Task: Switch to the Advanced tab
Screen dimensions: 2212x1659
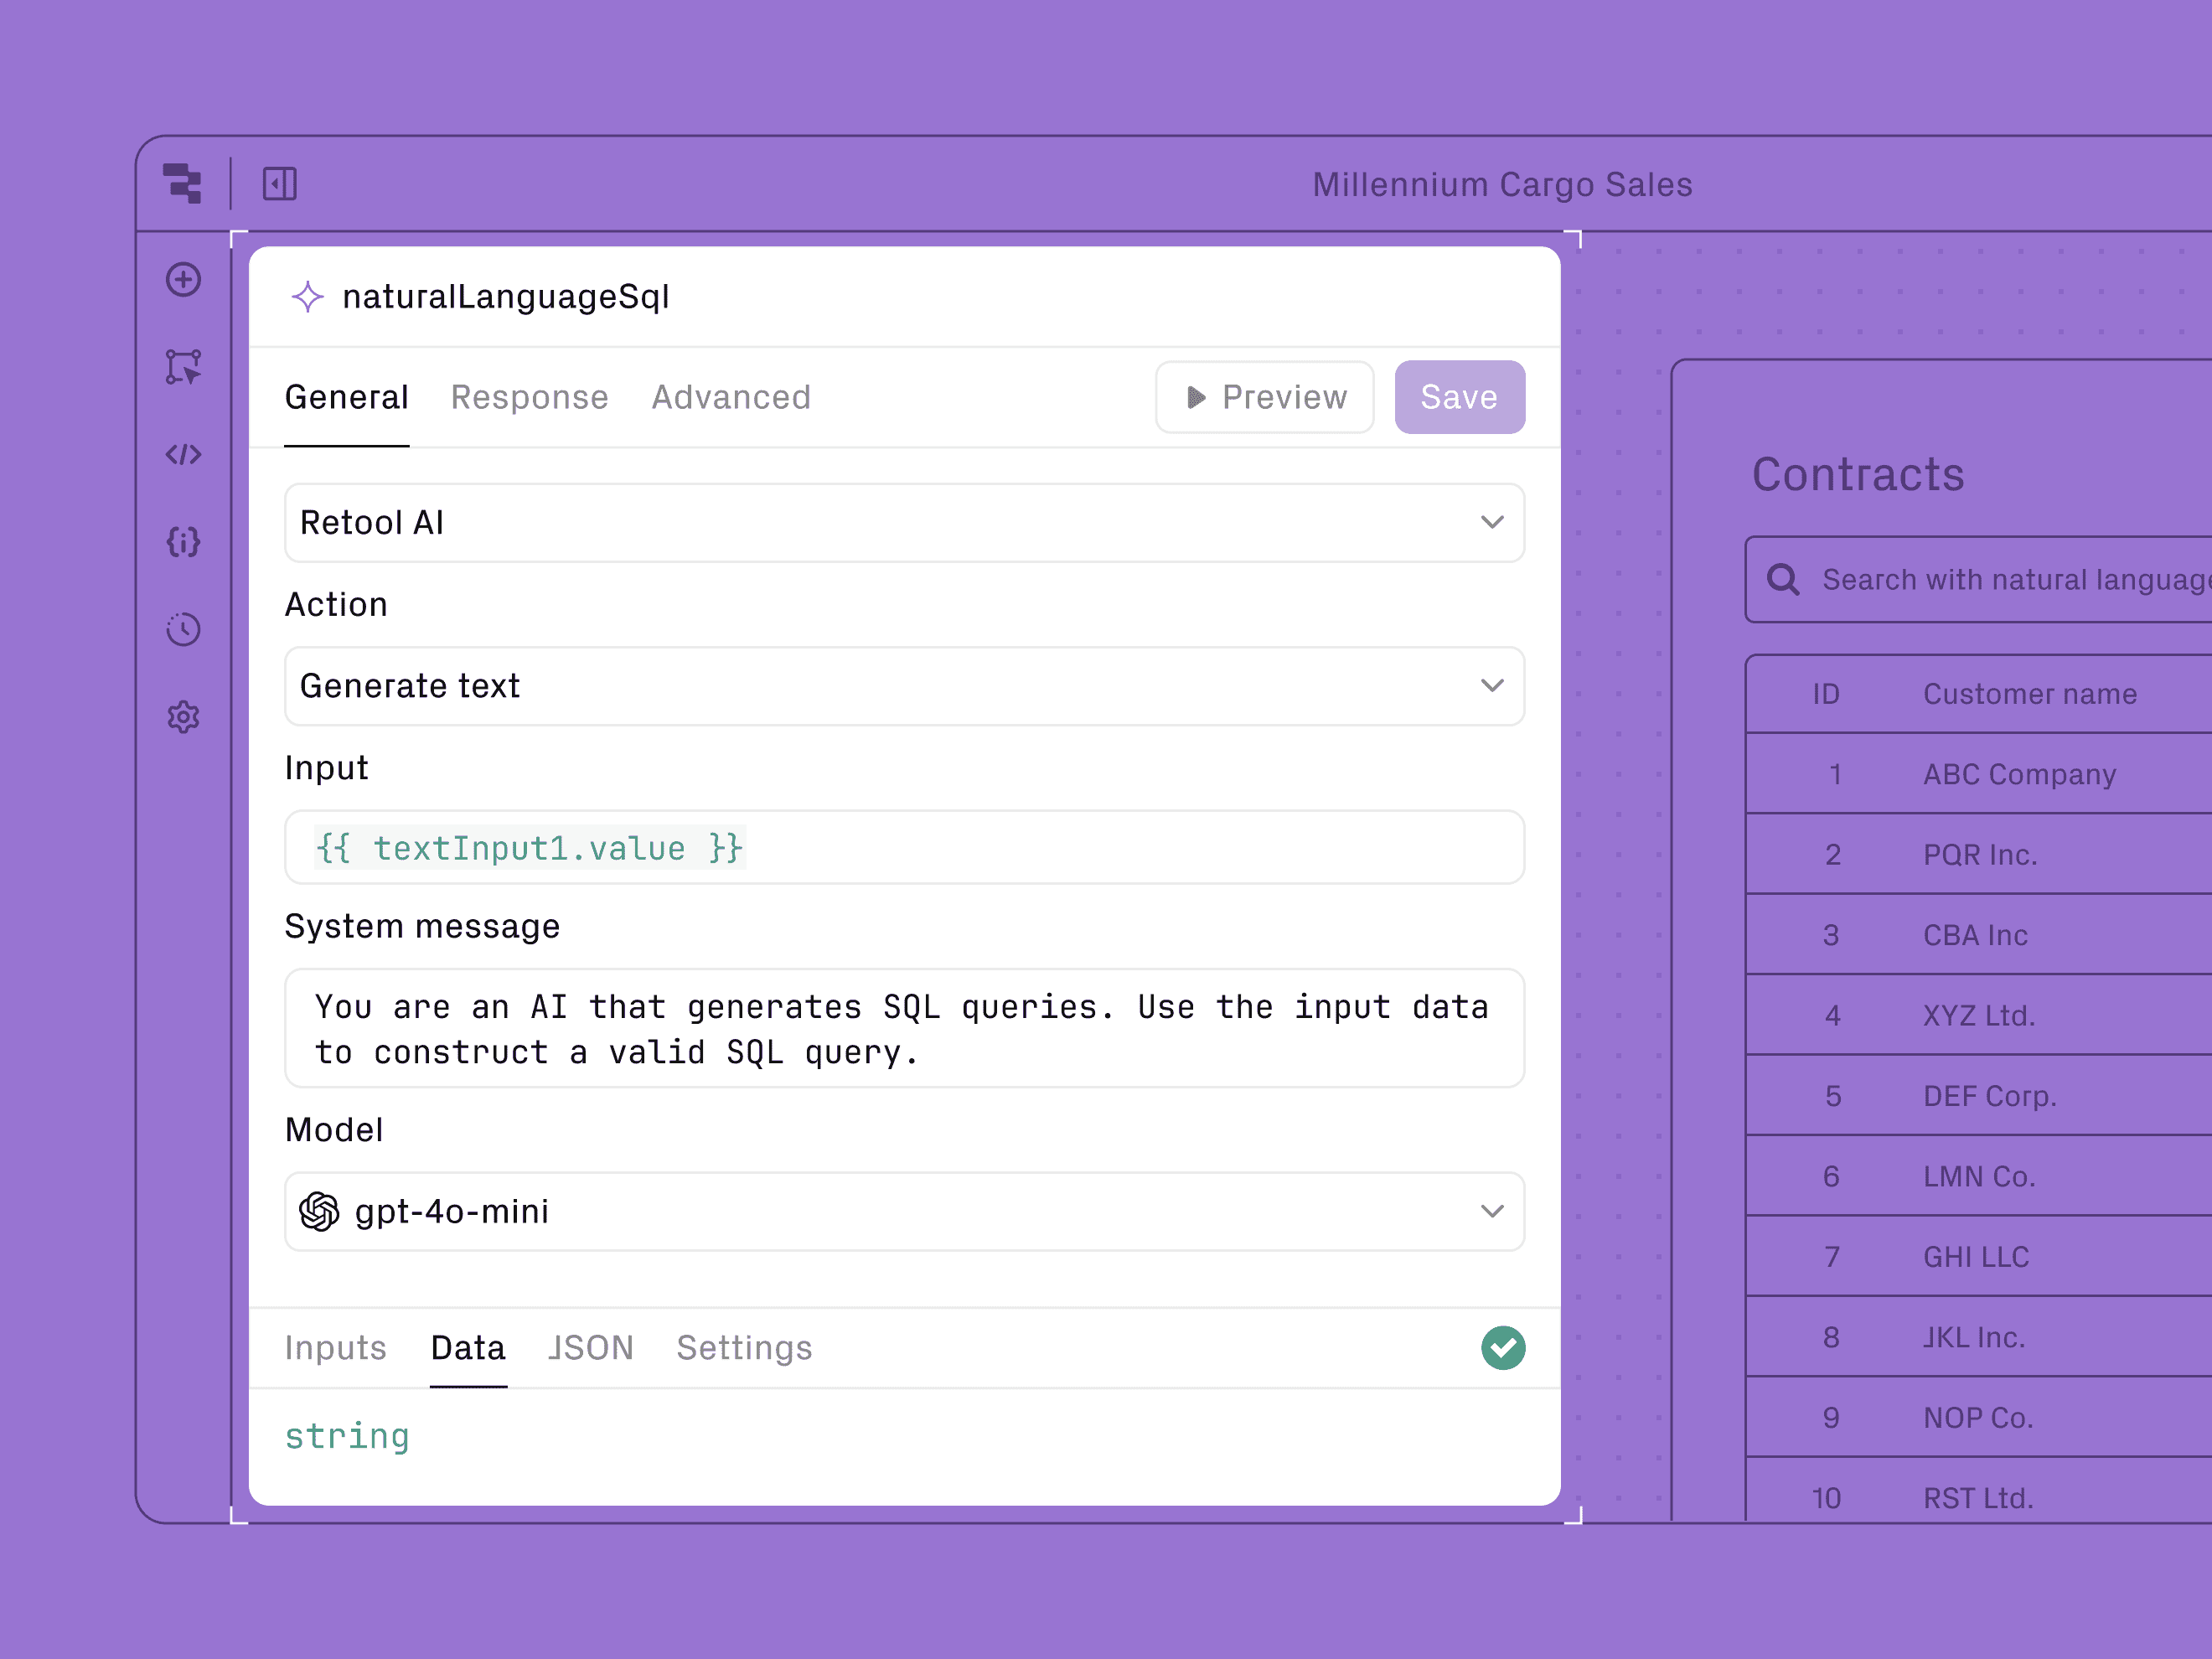Action: [731, 397]
